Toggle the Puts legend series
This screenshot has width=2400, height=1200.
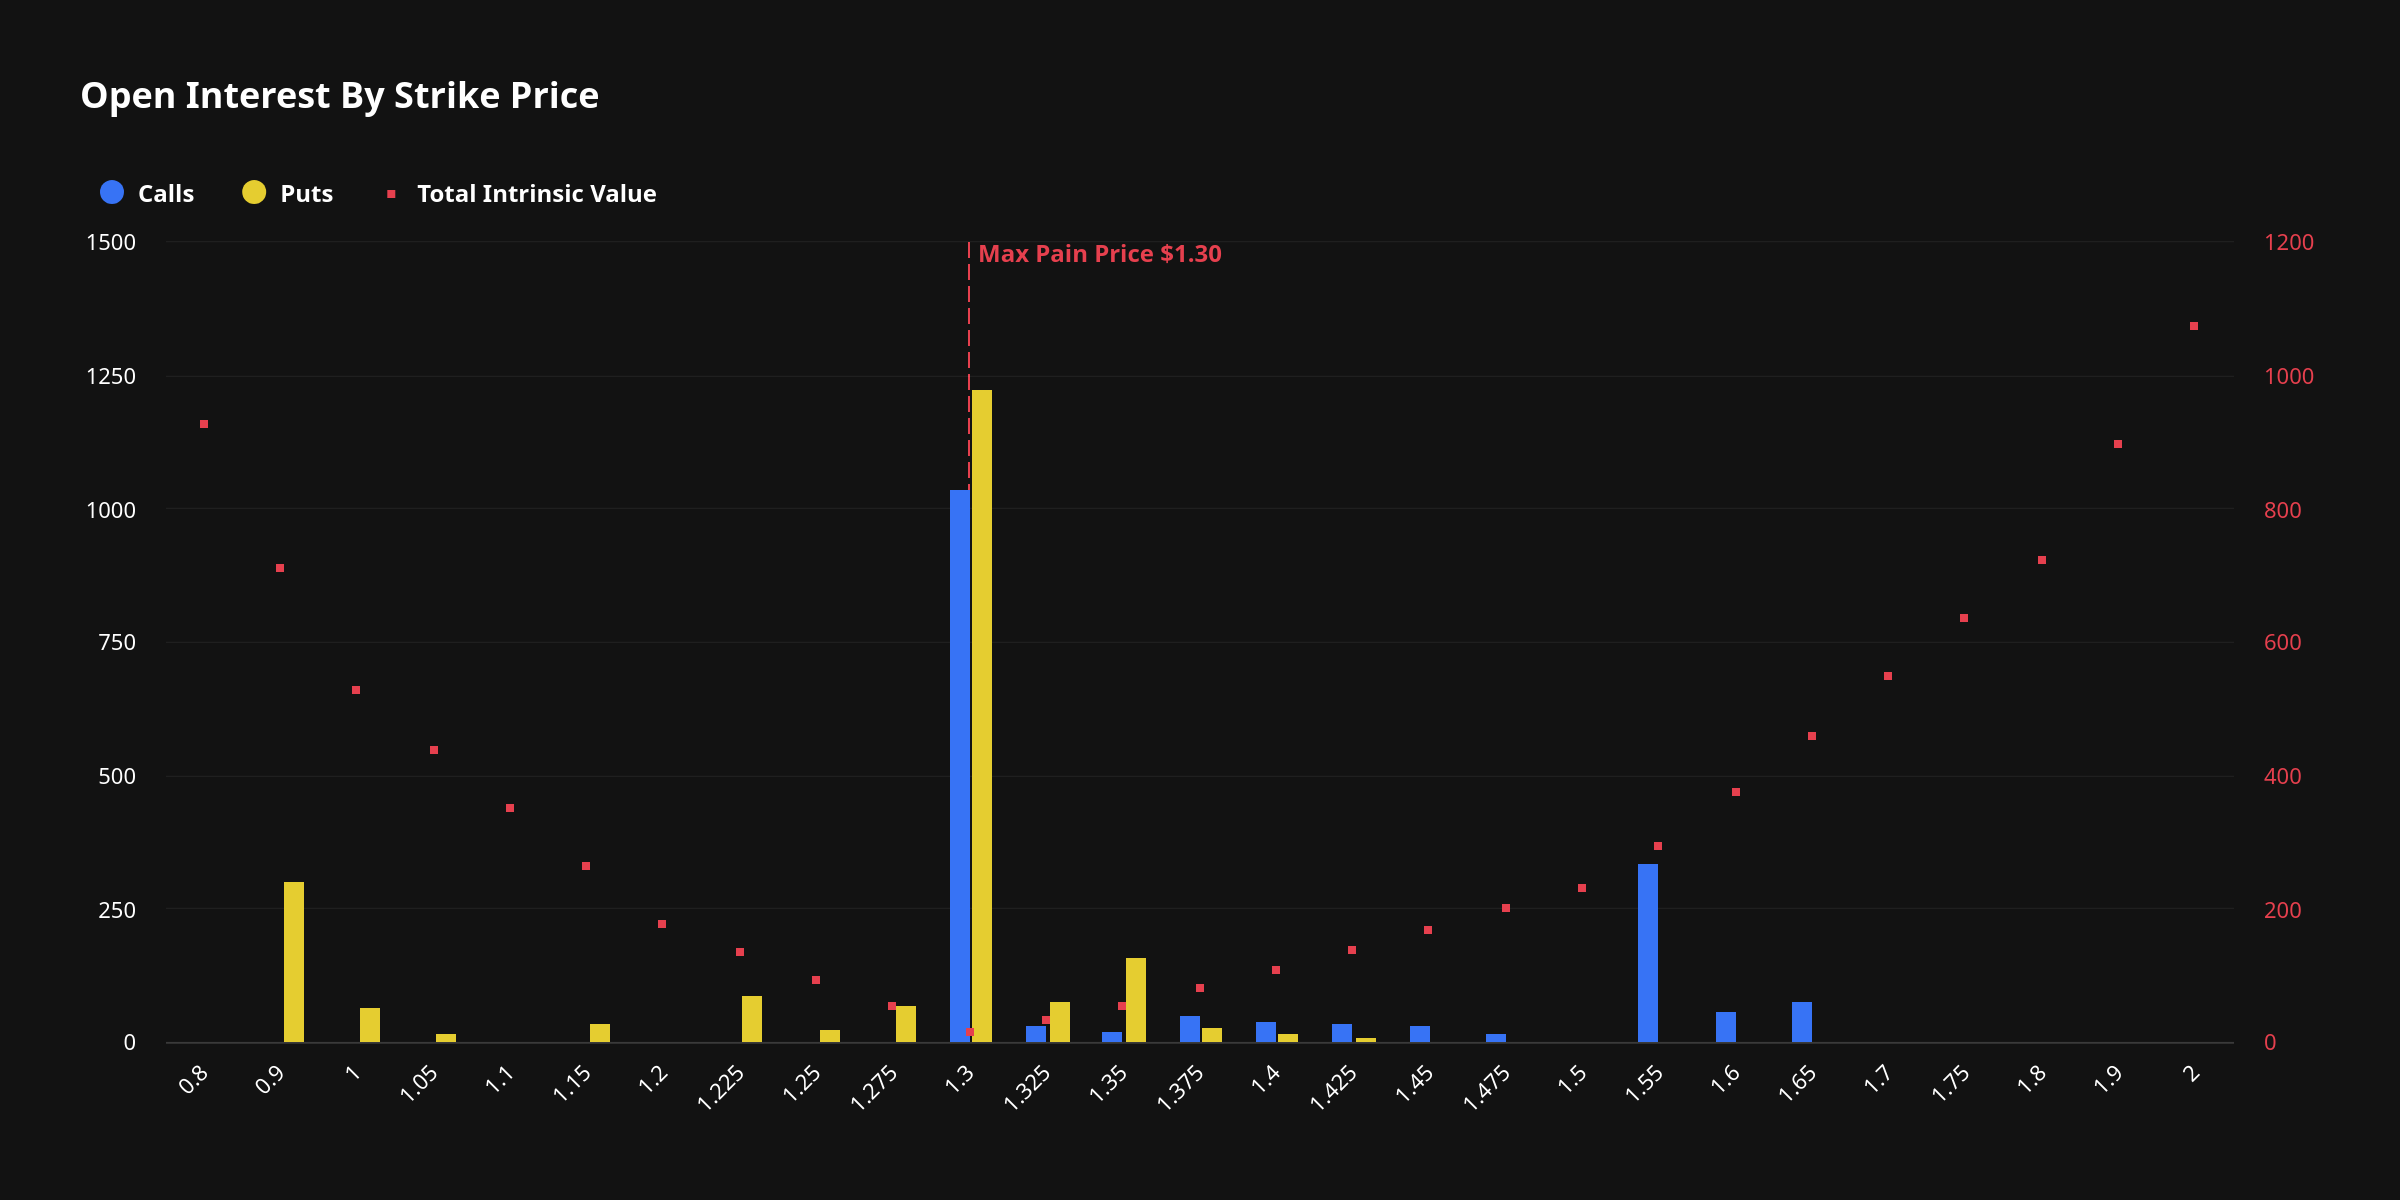pos(306,193)
